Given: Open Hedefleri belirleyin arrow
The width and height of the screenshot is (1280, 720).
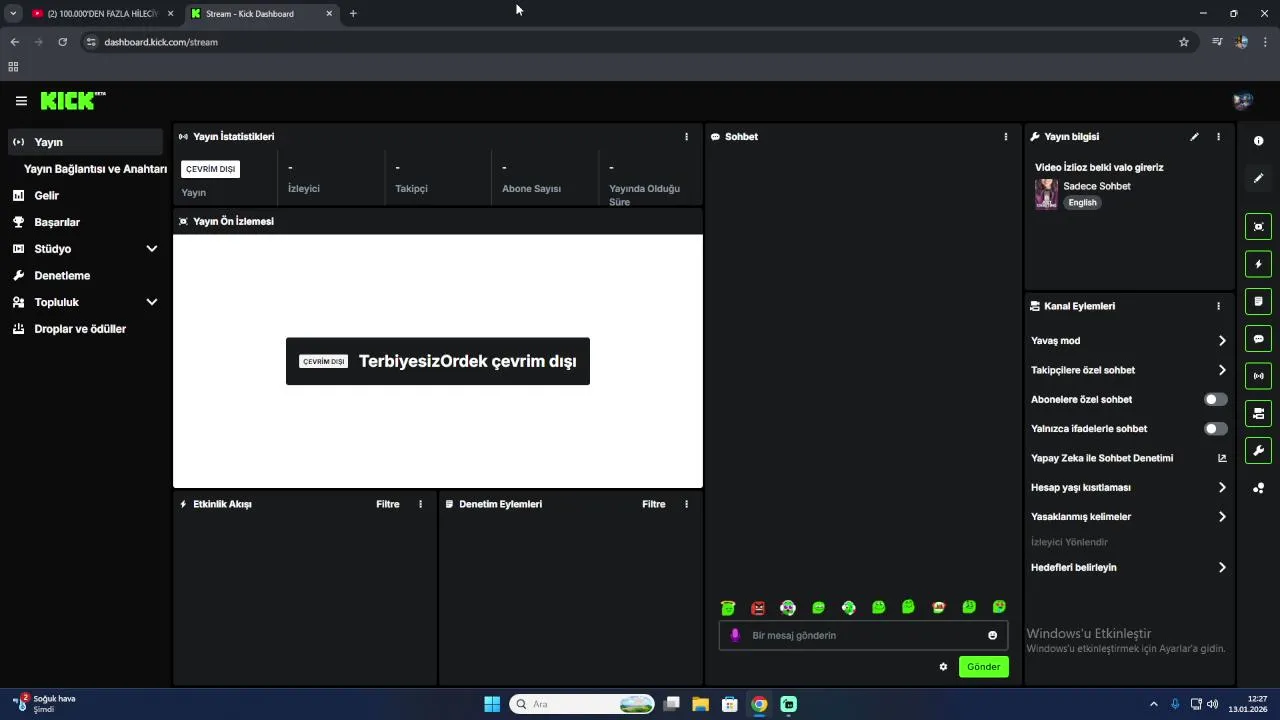Looking at the screenshot, I should tap(1222, 567).
